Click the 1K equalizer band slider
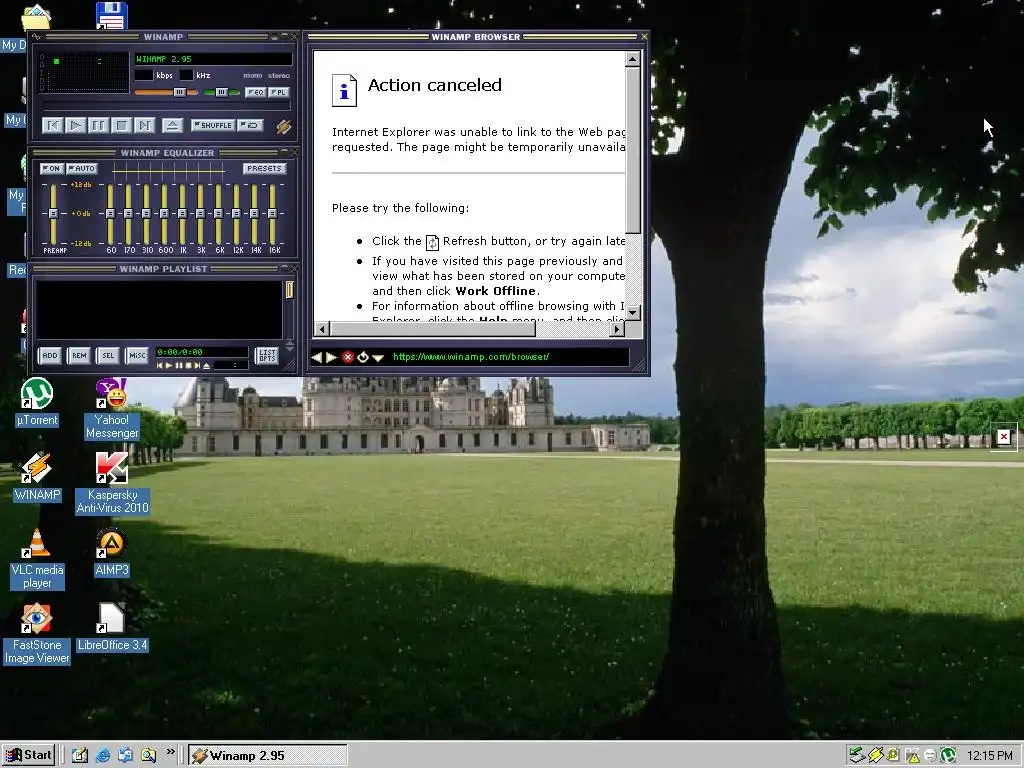Viewport: 1024px width, 768px height. [x=182, y=214]
